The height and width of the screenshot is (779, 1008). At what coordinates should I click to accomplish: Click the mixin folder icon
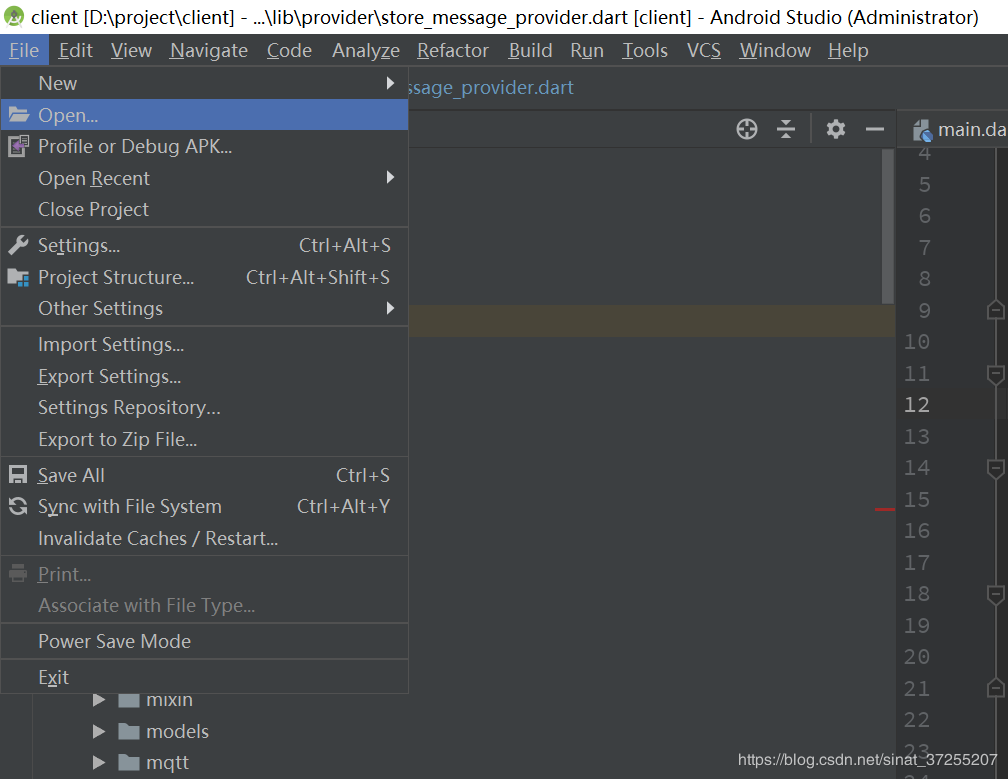129,699
